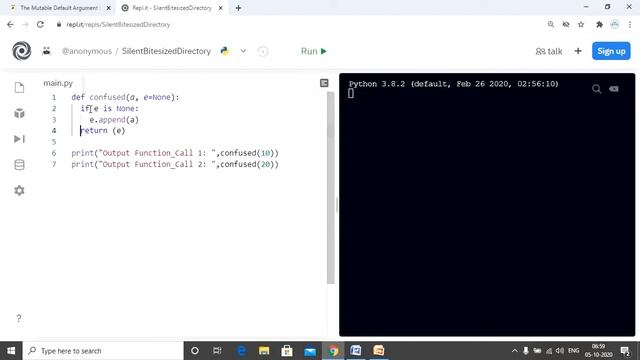Run the program with Run button

314,51
